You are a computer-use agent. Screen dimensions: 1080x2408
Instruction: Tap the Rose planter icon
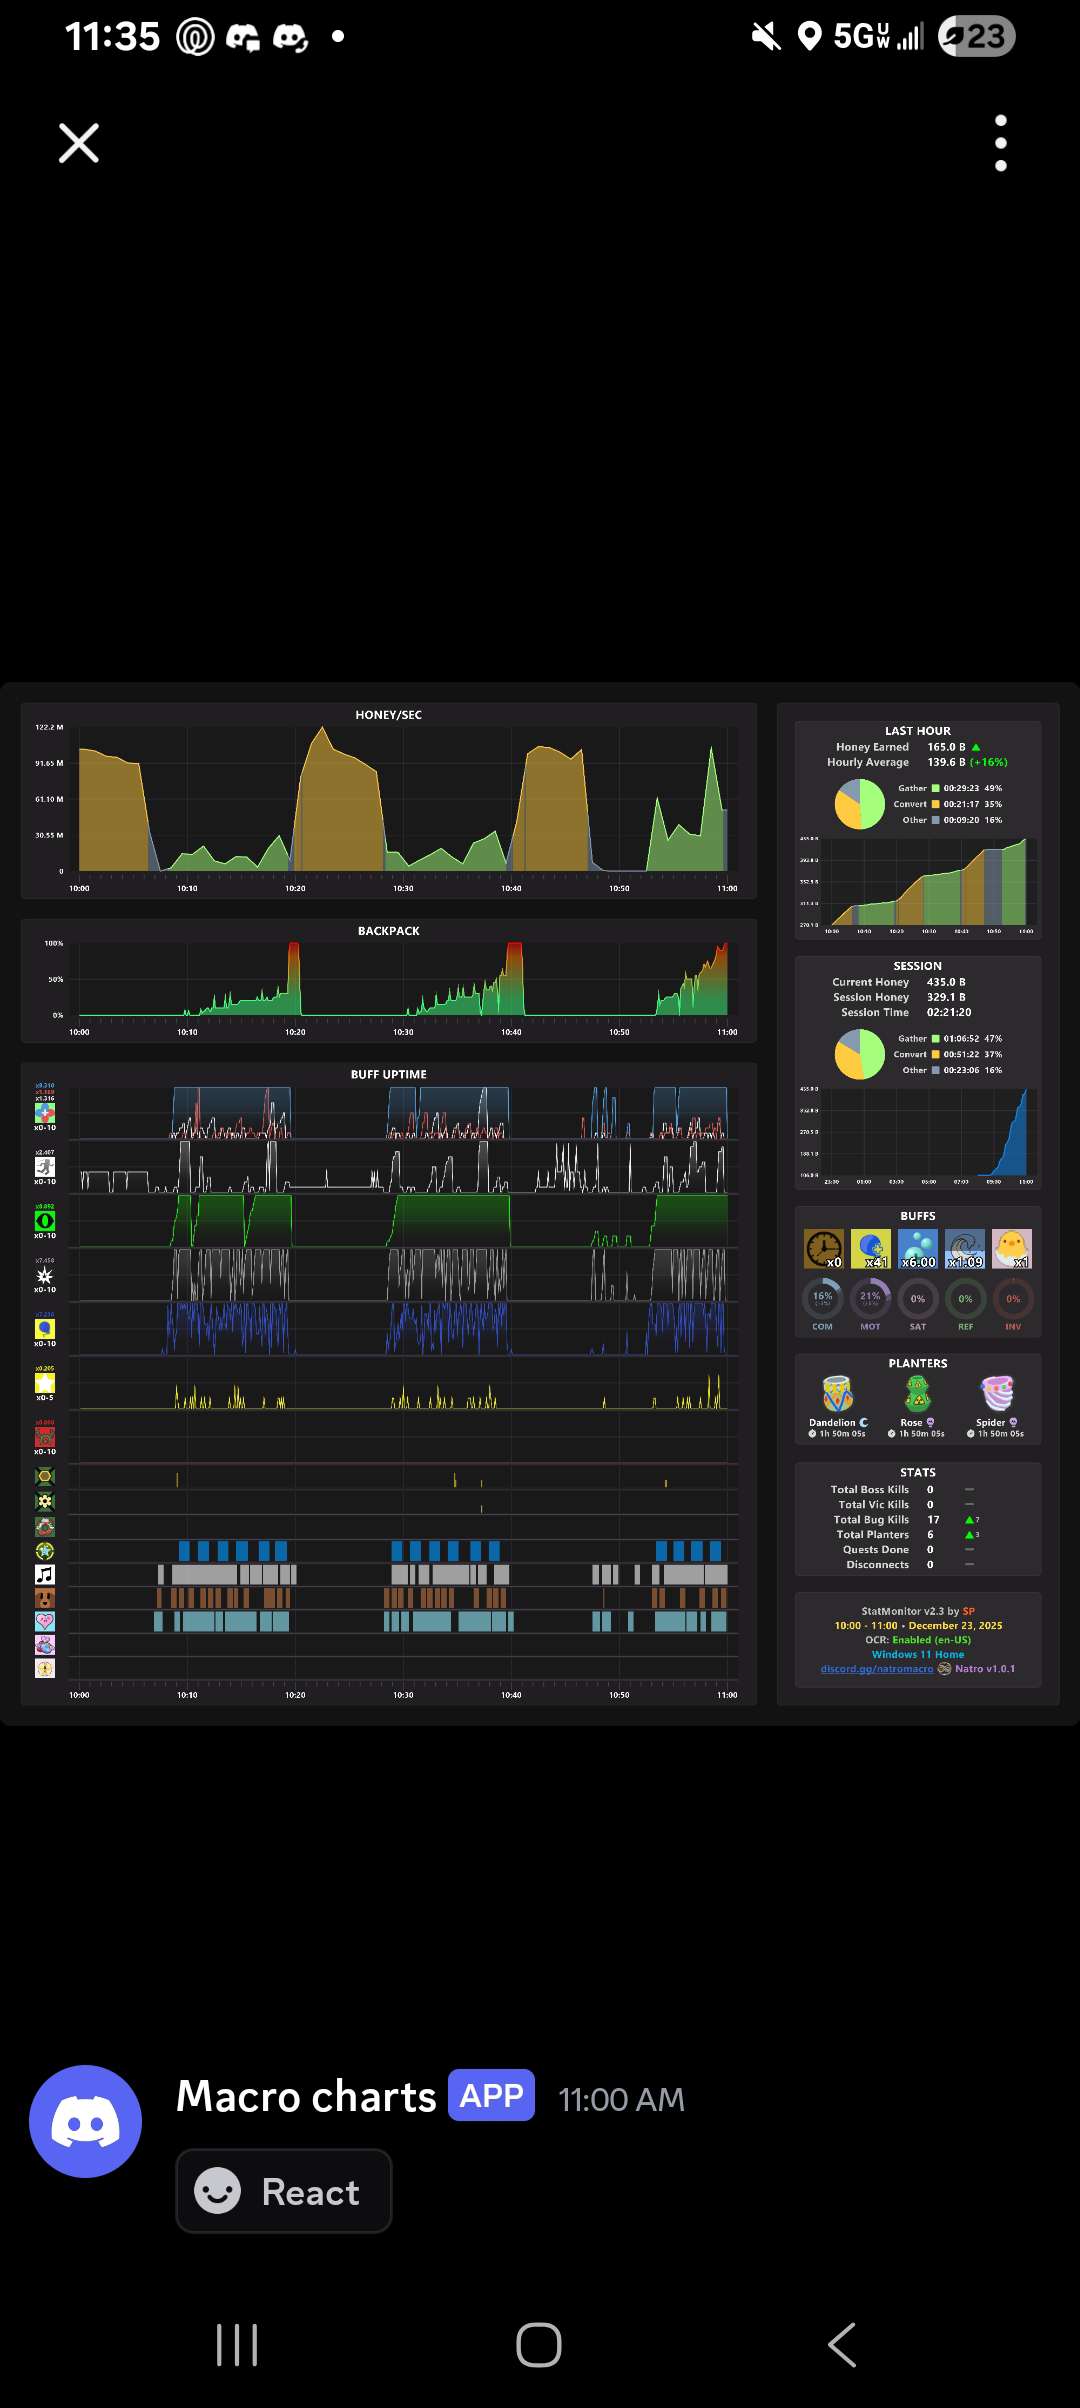coord(917,1393)
